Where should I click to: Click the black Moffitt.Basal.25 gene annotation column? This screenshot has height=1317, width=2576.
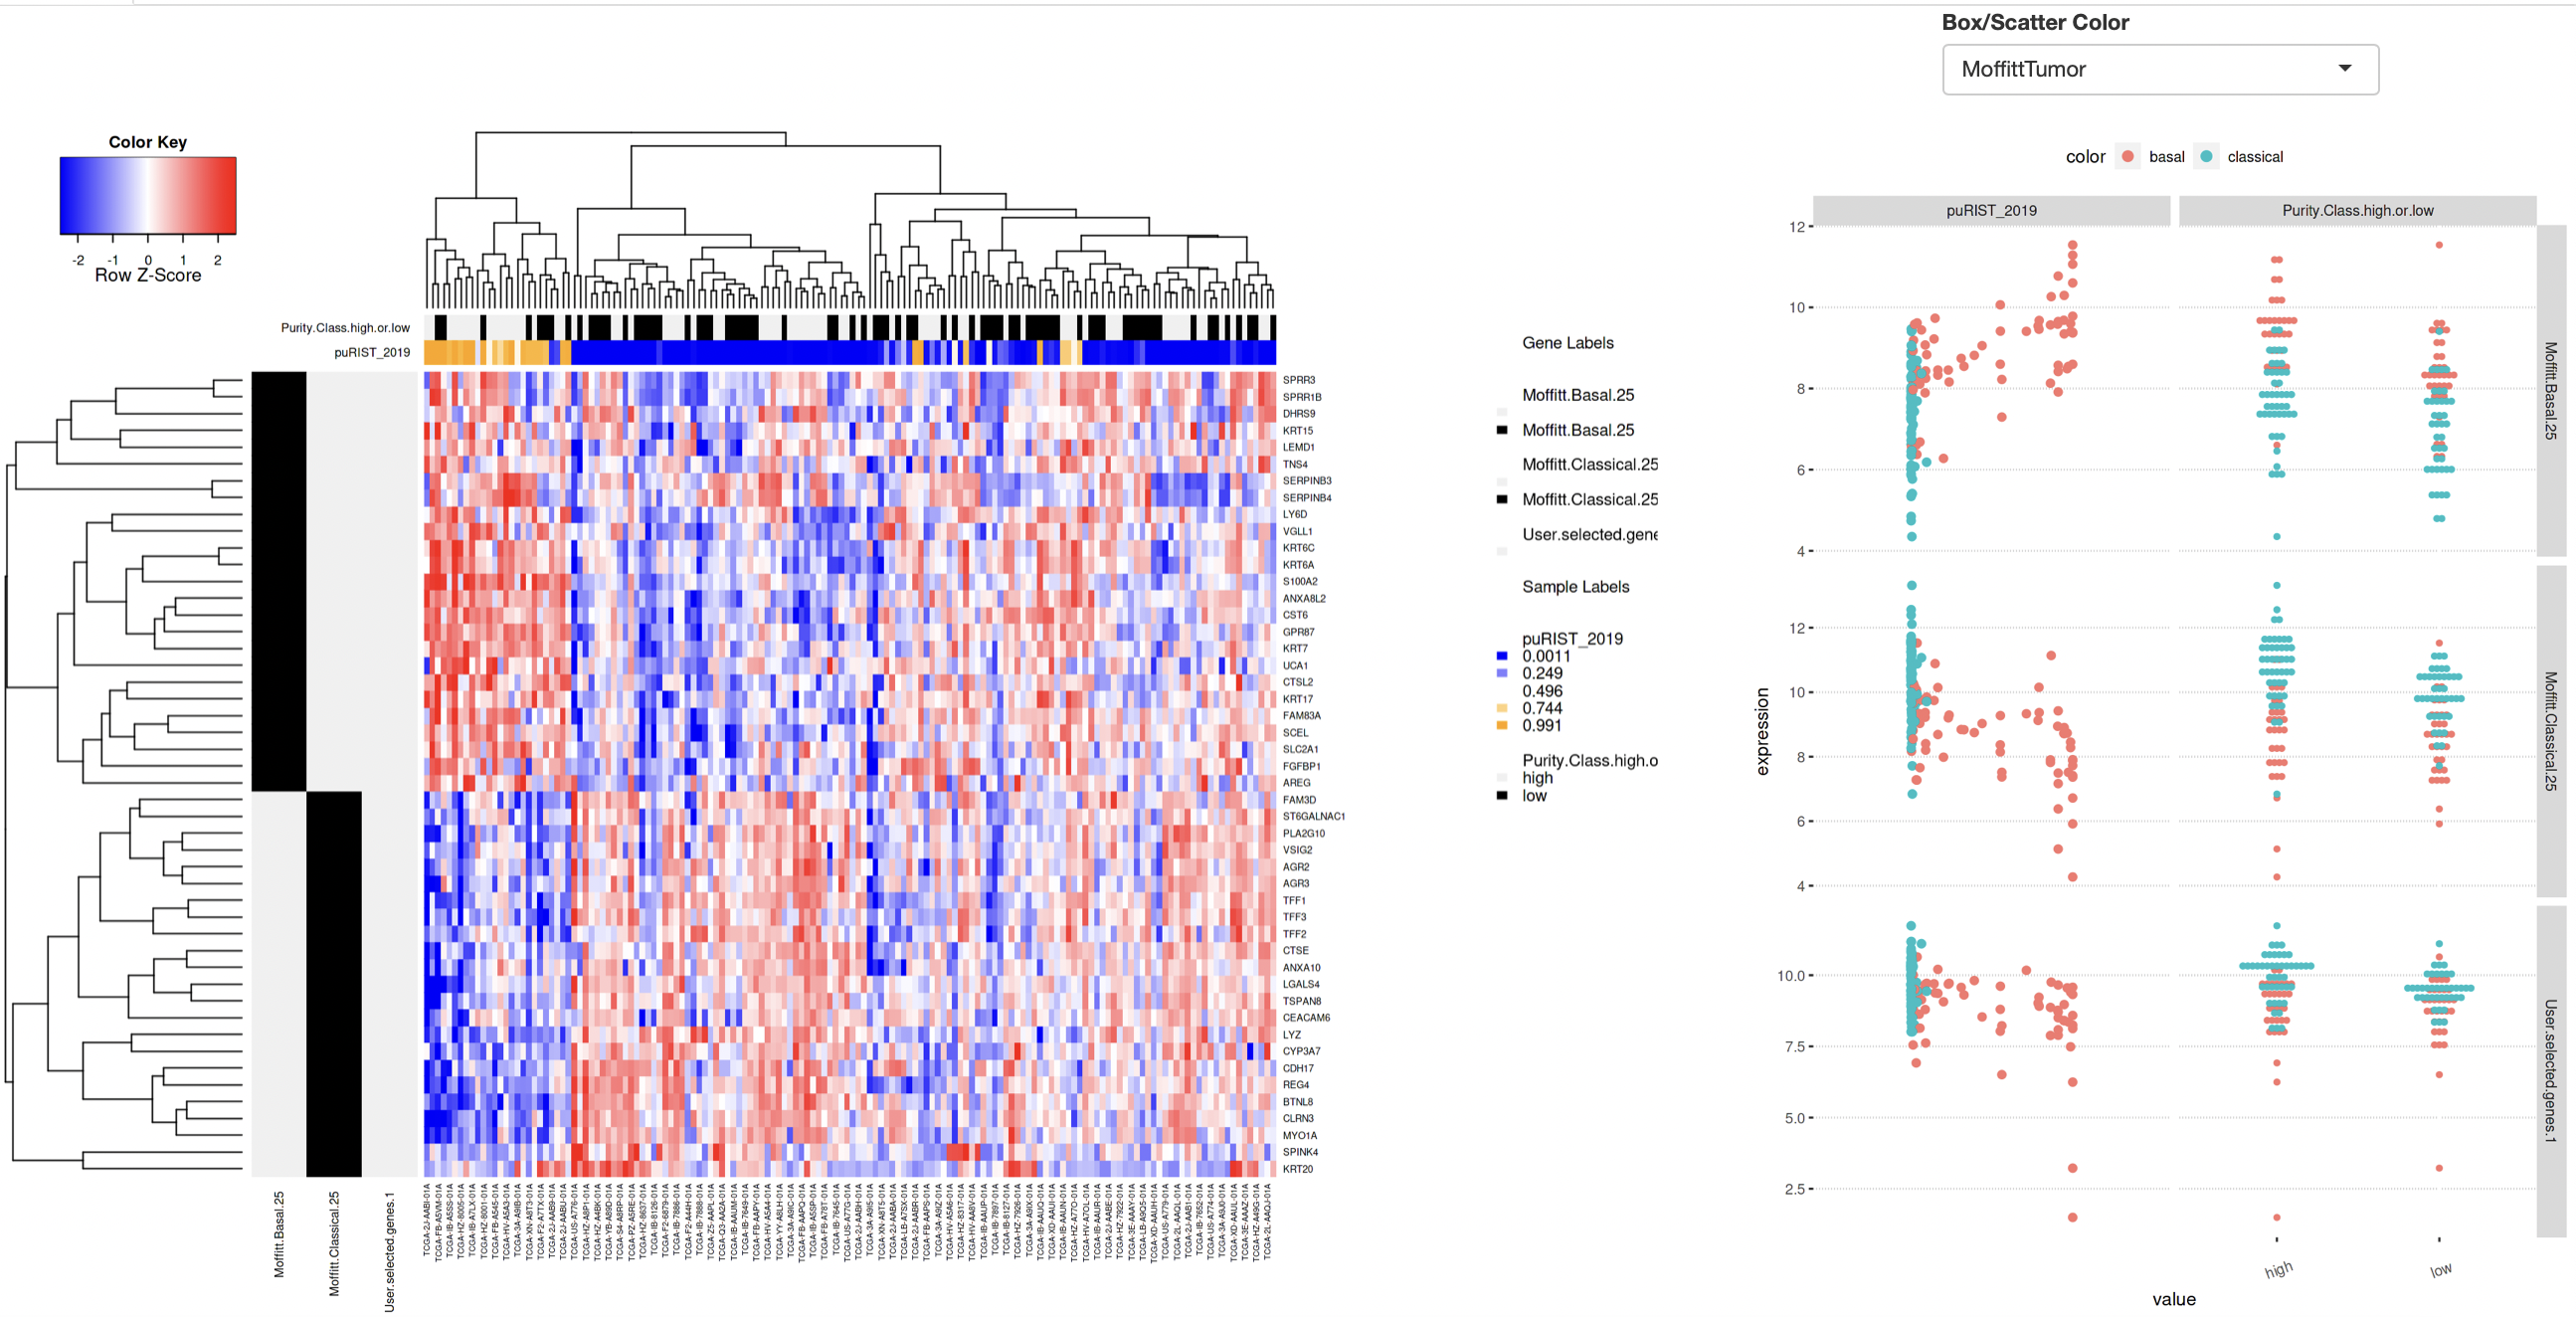278,580
